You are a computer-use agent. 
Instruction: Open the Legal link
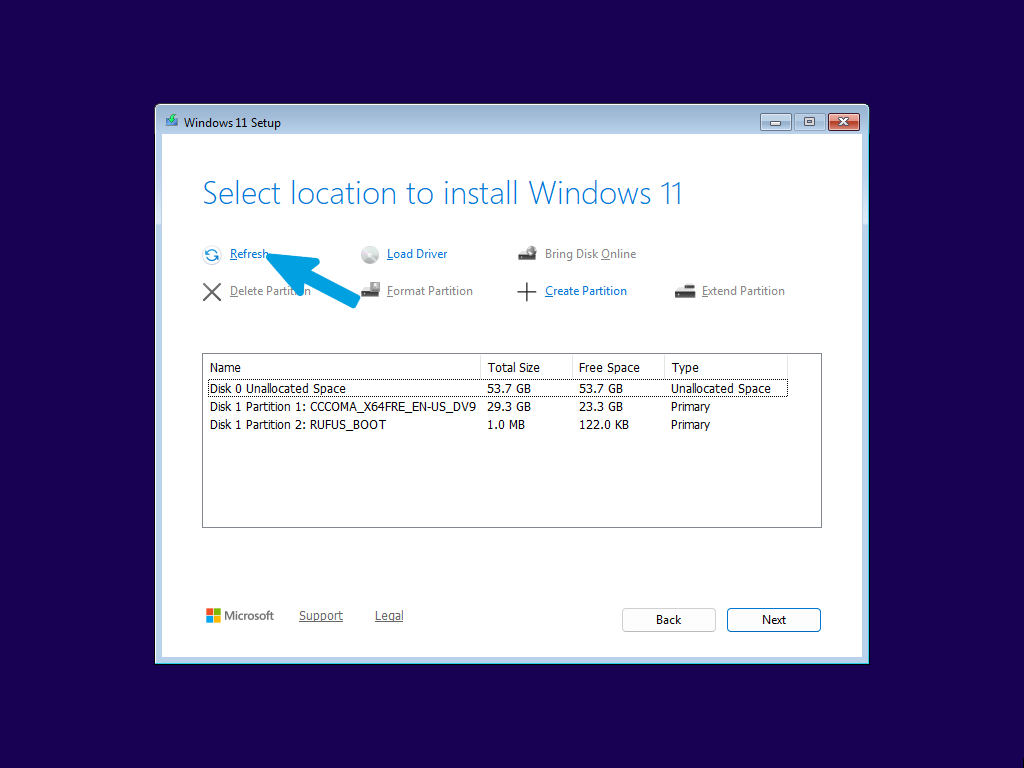[389, 616]
